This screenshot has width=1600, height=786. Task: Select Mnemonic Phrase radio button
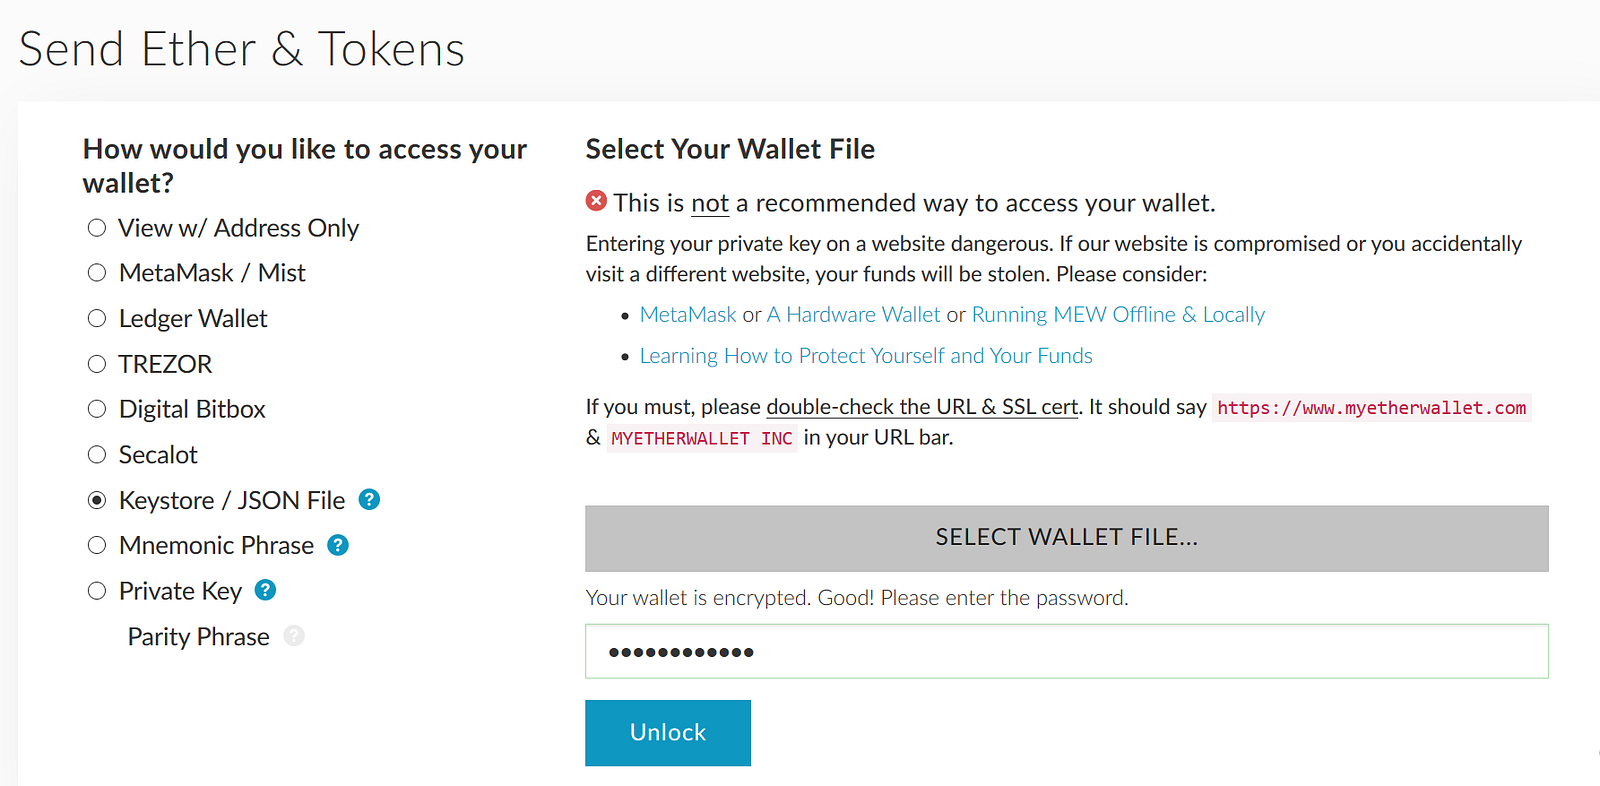pos(97,545)
